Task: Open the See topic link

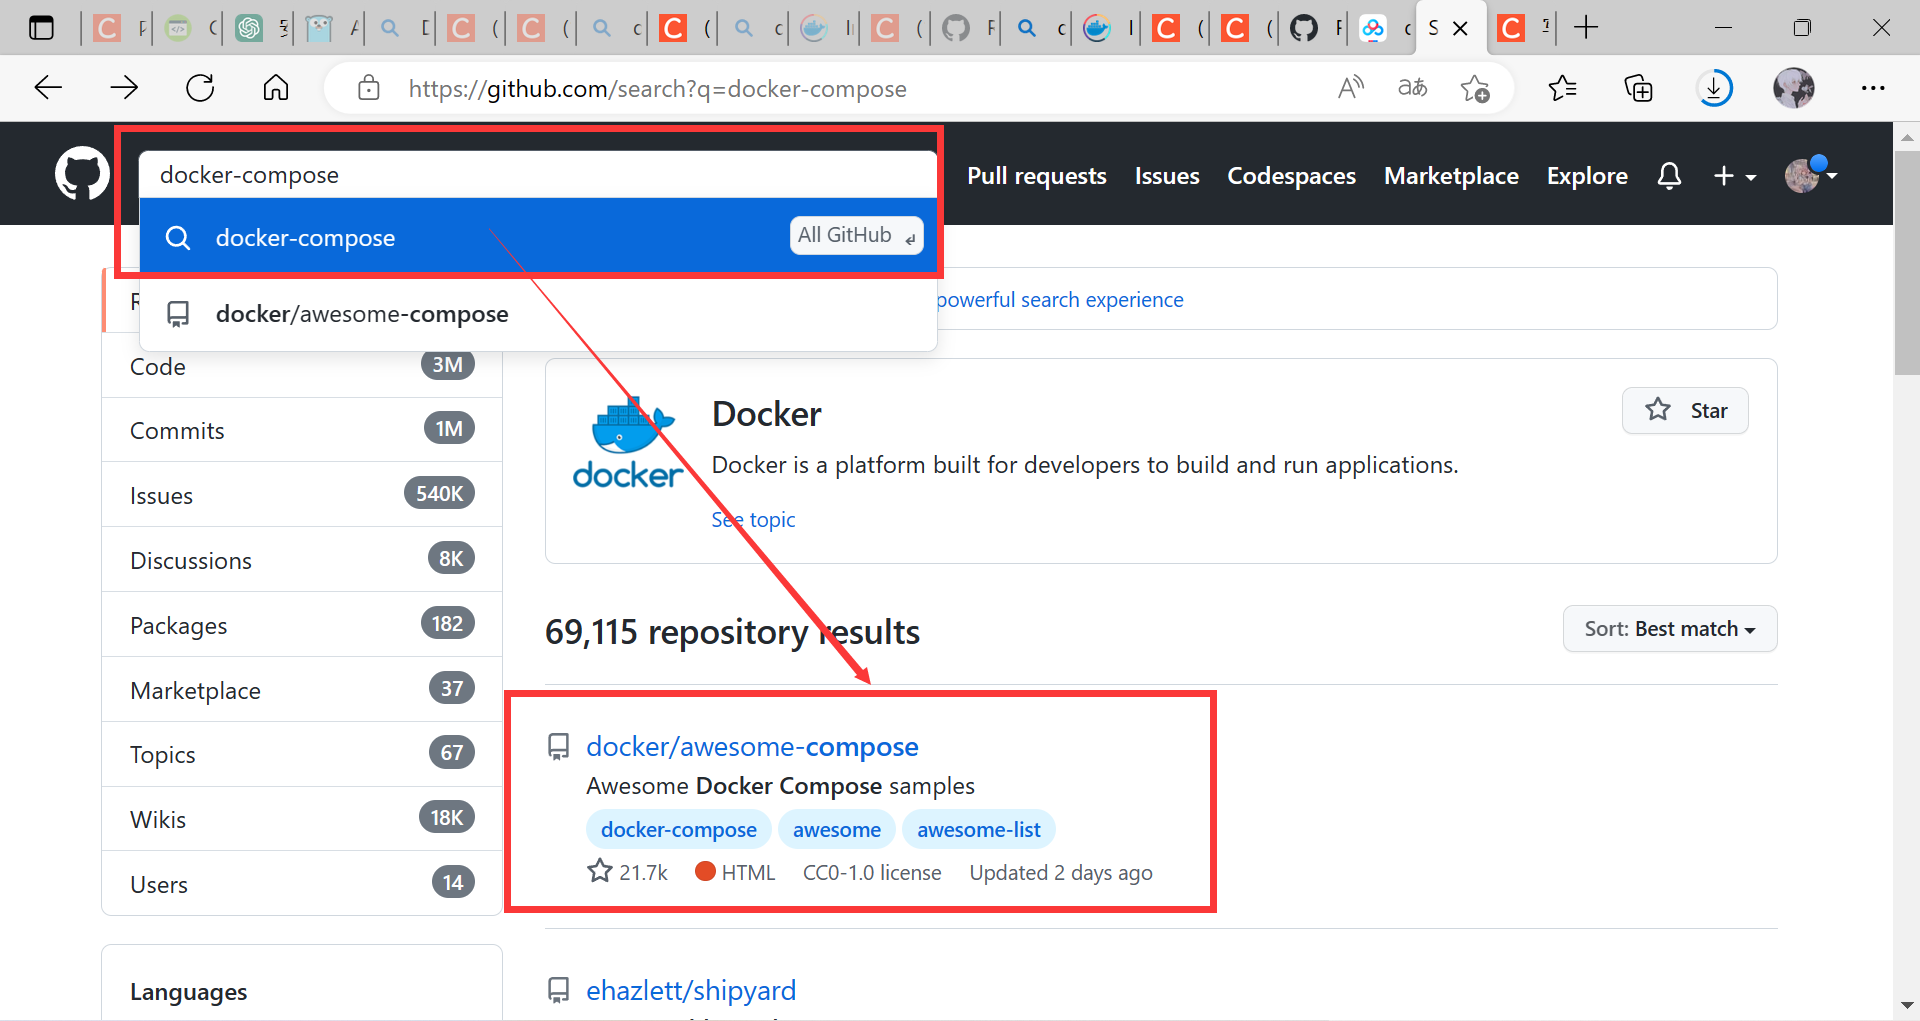Action: click(753, 520)
